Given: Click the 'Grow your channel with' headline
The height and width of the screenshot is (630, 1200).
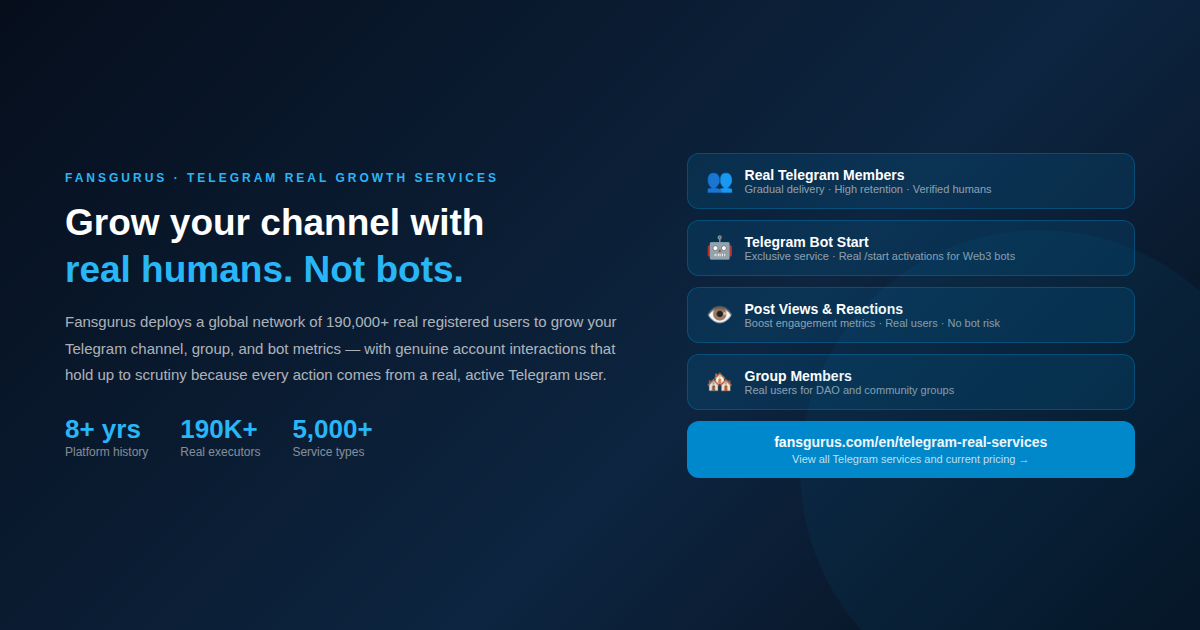Looking at the screenshot, I should pyautogui.click(x=274, y=222).
